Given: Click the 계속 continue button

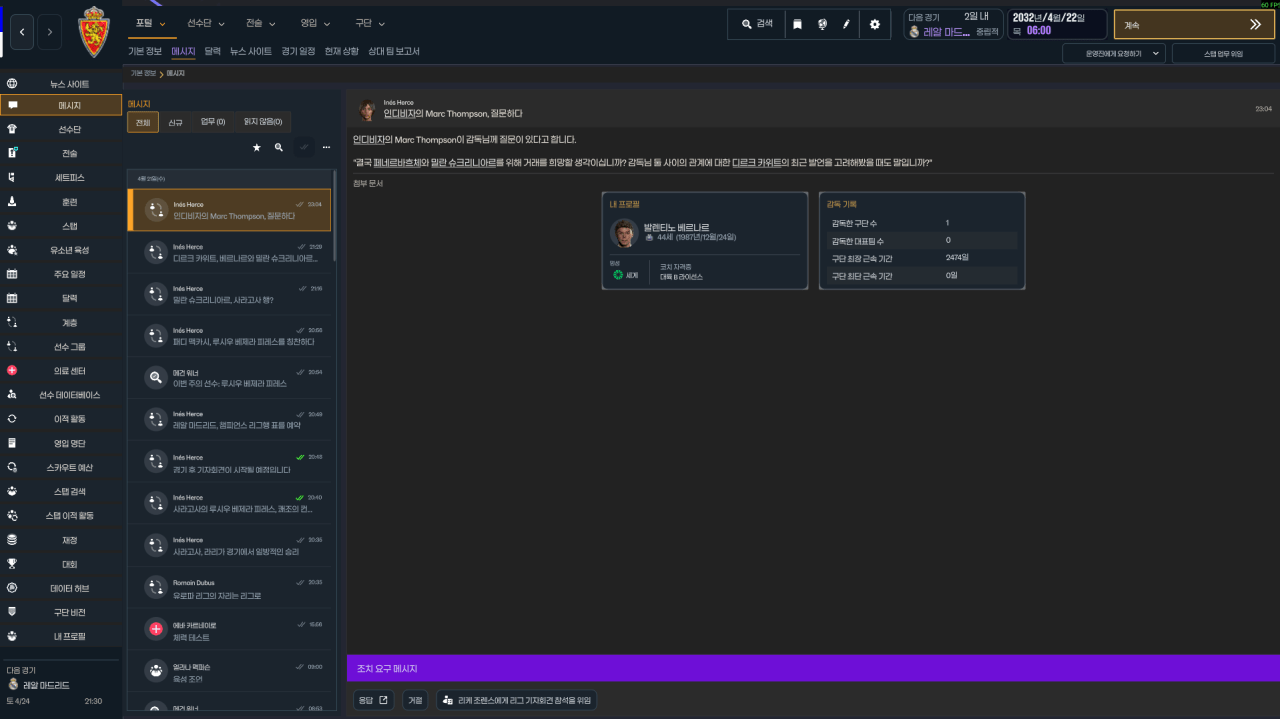Looking at the screenshot, I should tap(1194, 24).
